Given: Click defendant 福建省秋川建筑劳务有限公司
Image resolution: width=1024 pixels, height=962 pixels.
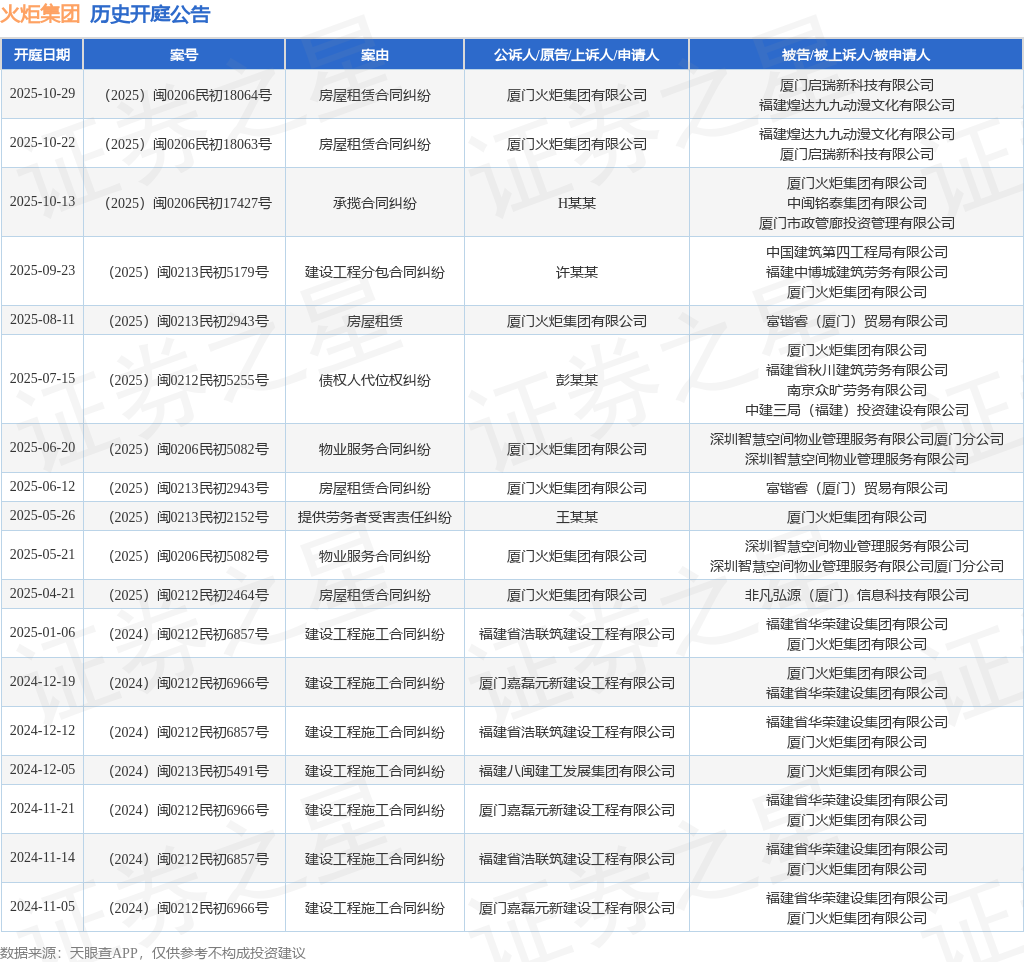Looking at the screenshot, I should [x=856, y=370].
